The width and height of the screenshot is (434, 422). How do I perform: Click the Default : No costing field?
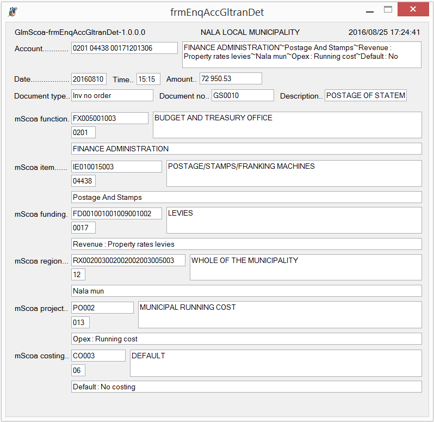pos(246,387)
